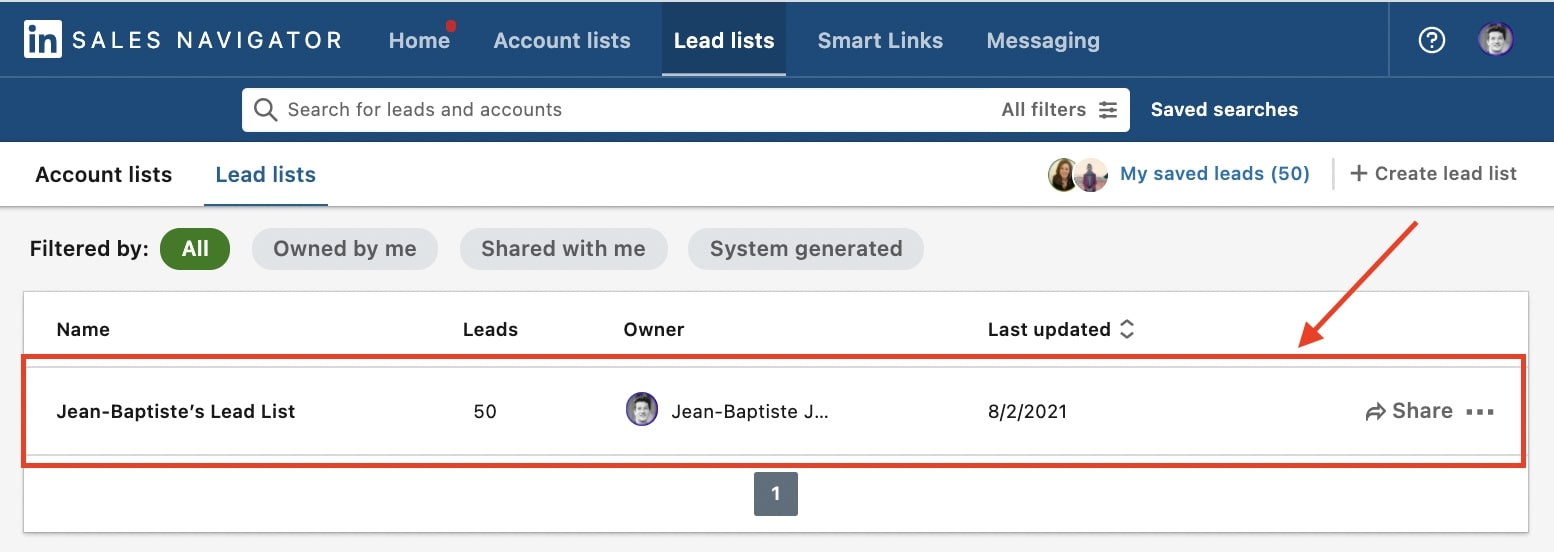Viewport: 1554px width, 552px height.
Task: Open the profile avatar menu in header
Action: (x=1496, y=40)
